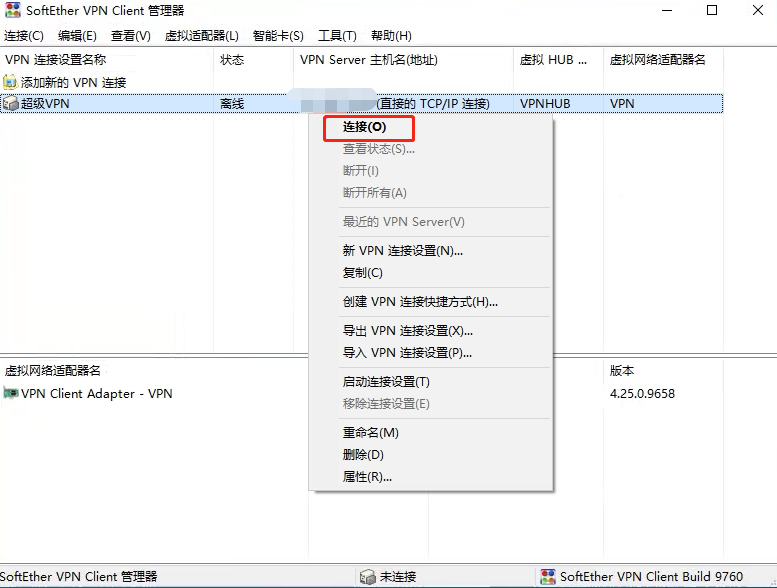The height and width of the screenshot is (588, 777).
Task: Open the 工具(T) menu
Action: pyautogui.click(x=337, y=36)
